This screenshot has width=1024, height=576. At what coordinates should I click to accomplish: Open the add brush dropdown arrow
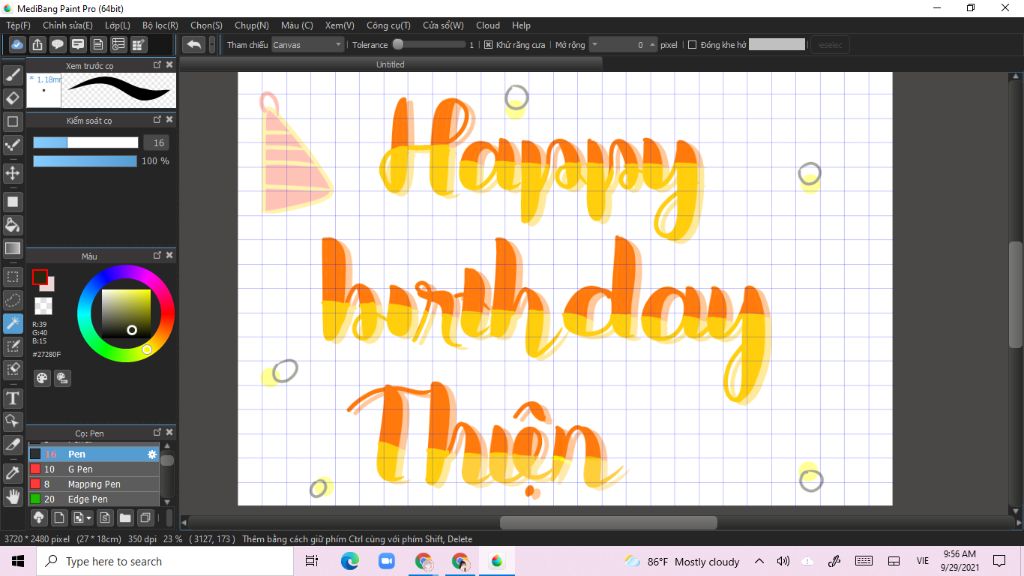(89, 519)
